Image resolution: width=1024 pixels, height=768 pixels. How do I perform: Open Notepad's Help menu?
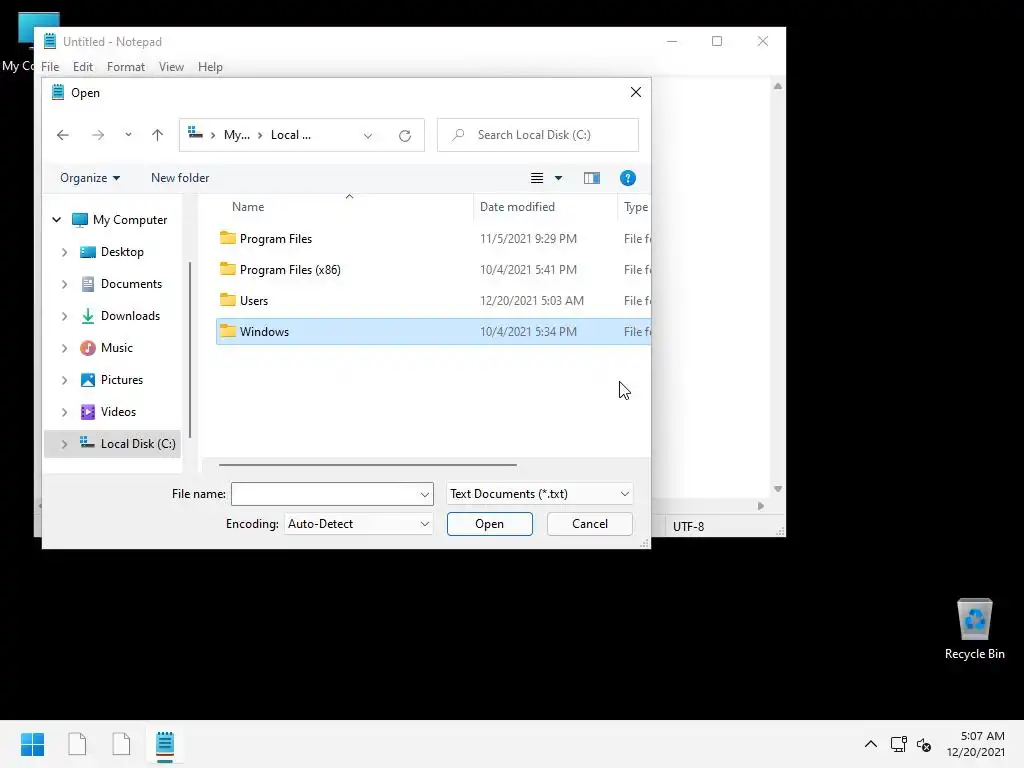pyautogui.click(x=210, y=67)
